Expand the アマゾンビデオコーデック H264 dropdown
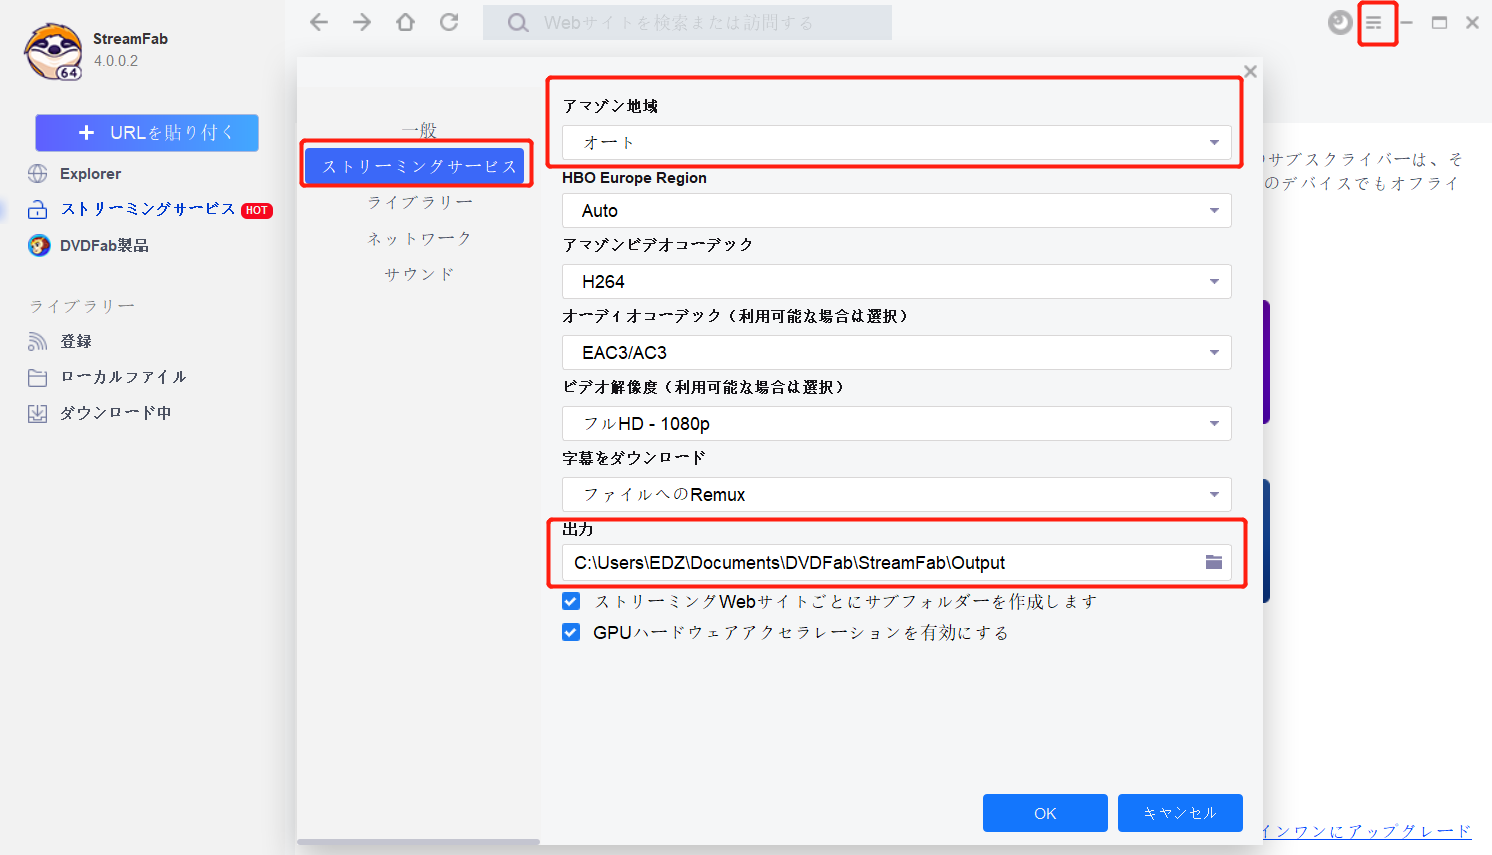 tap(896, 281)
